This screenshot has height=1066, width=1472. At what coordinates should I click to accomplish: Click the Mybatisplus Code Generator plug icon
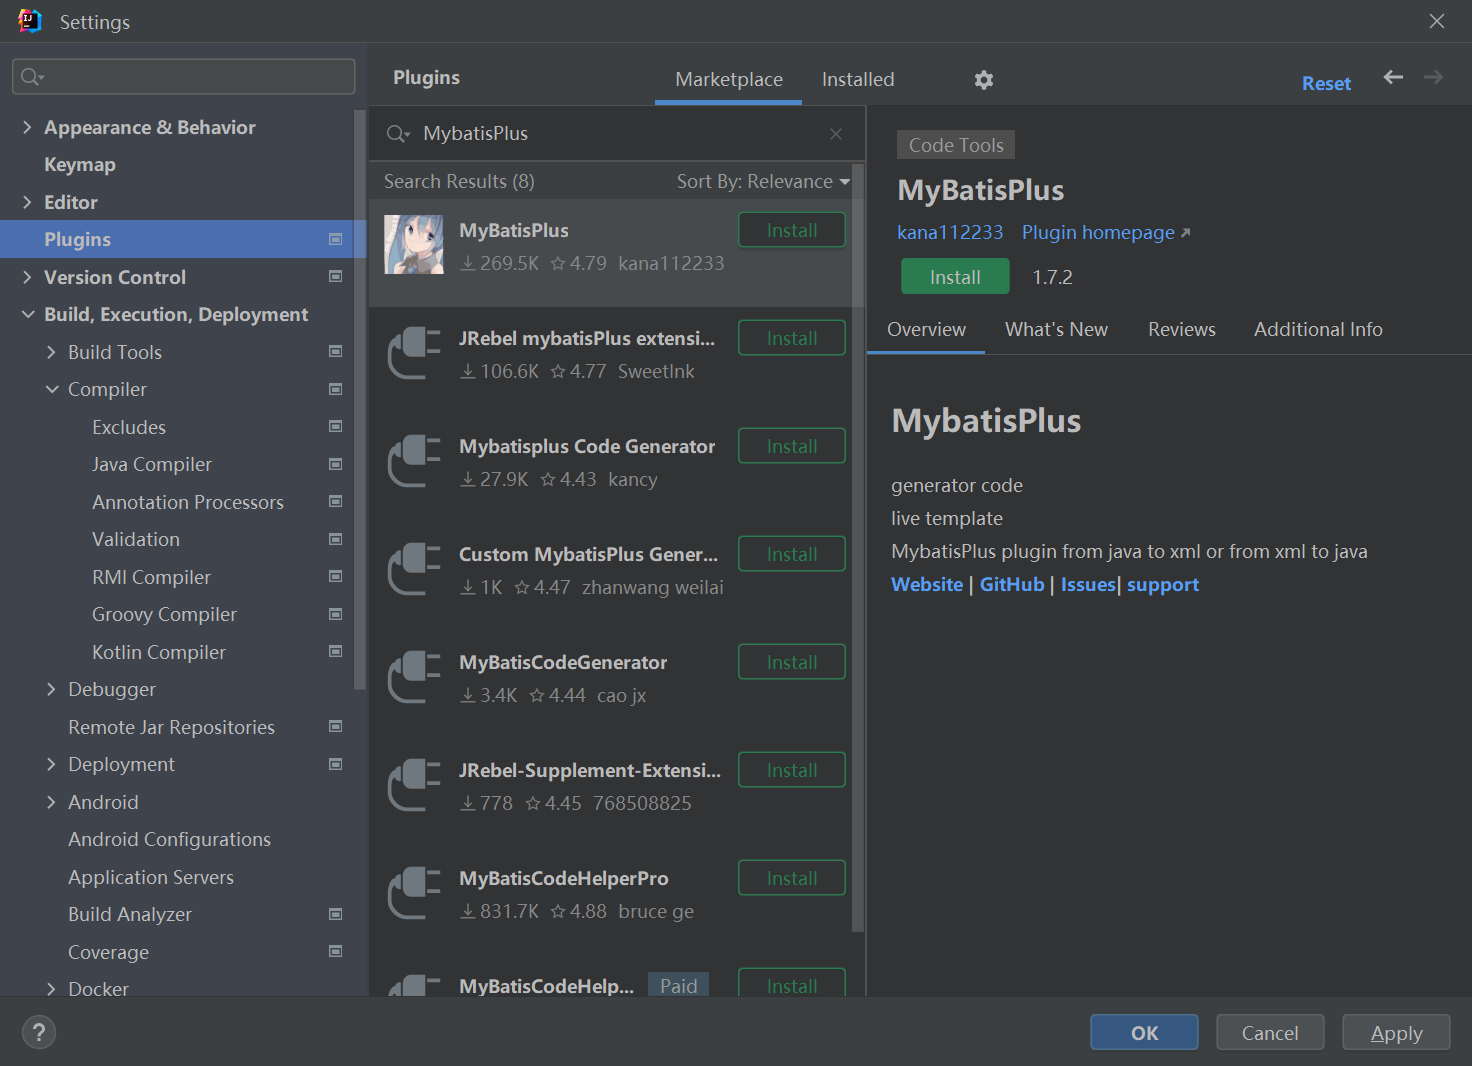click(x=414, y=460)
